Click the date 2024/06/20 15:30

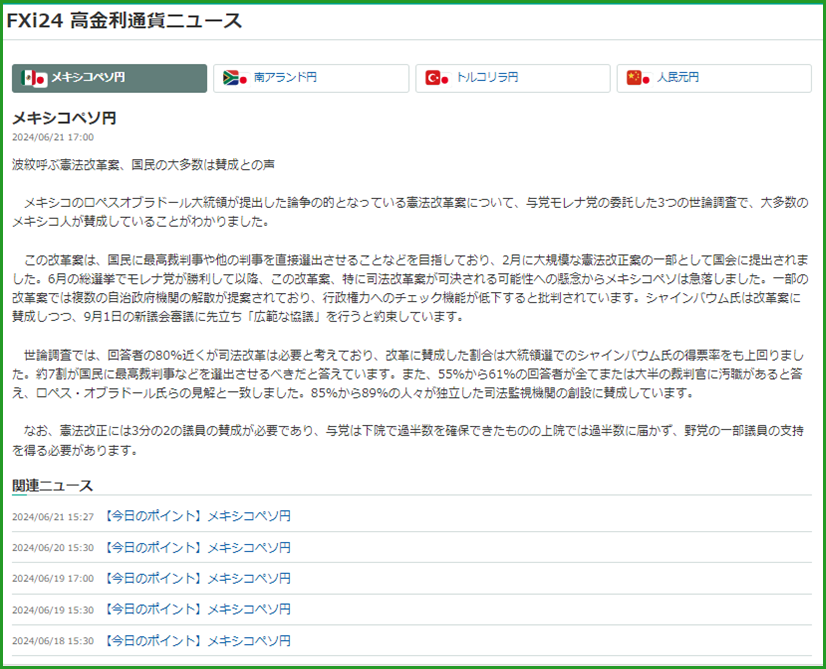(x=53, y=548)
